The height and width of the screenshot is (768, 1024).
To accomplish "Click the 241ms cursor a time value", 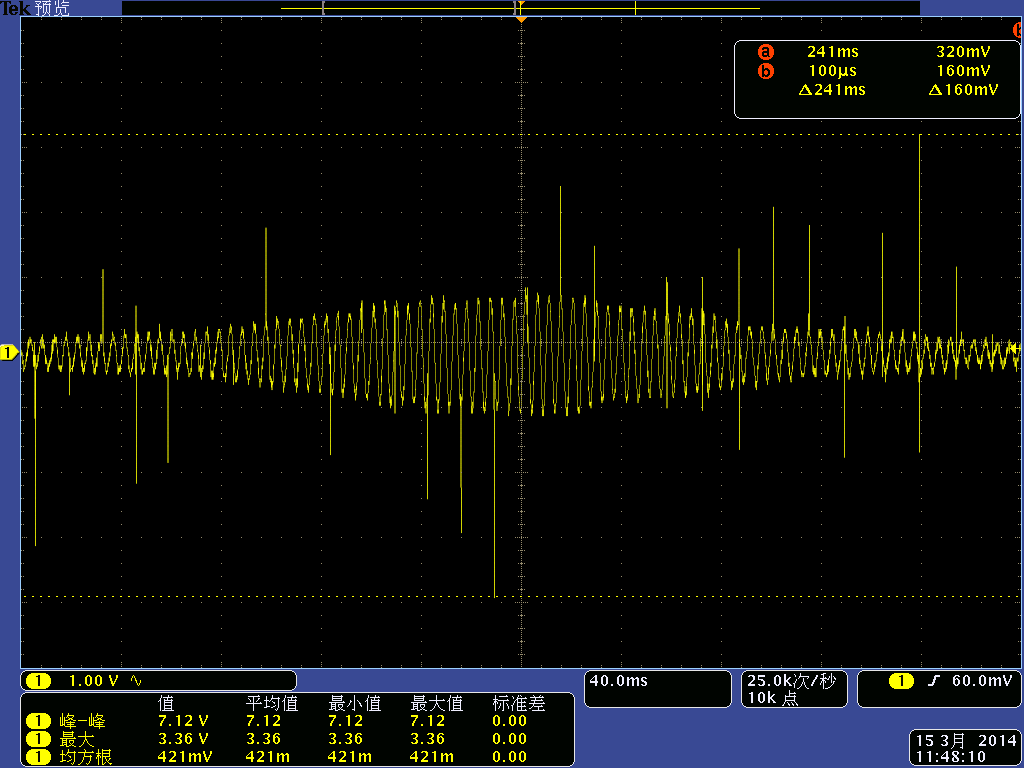I will pyautogui.click(x=833, y=52).
